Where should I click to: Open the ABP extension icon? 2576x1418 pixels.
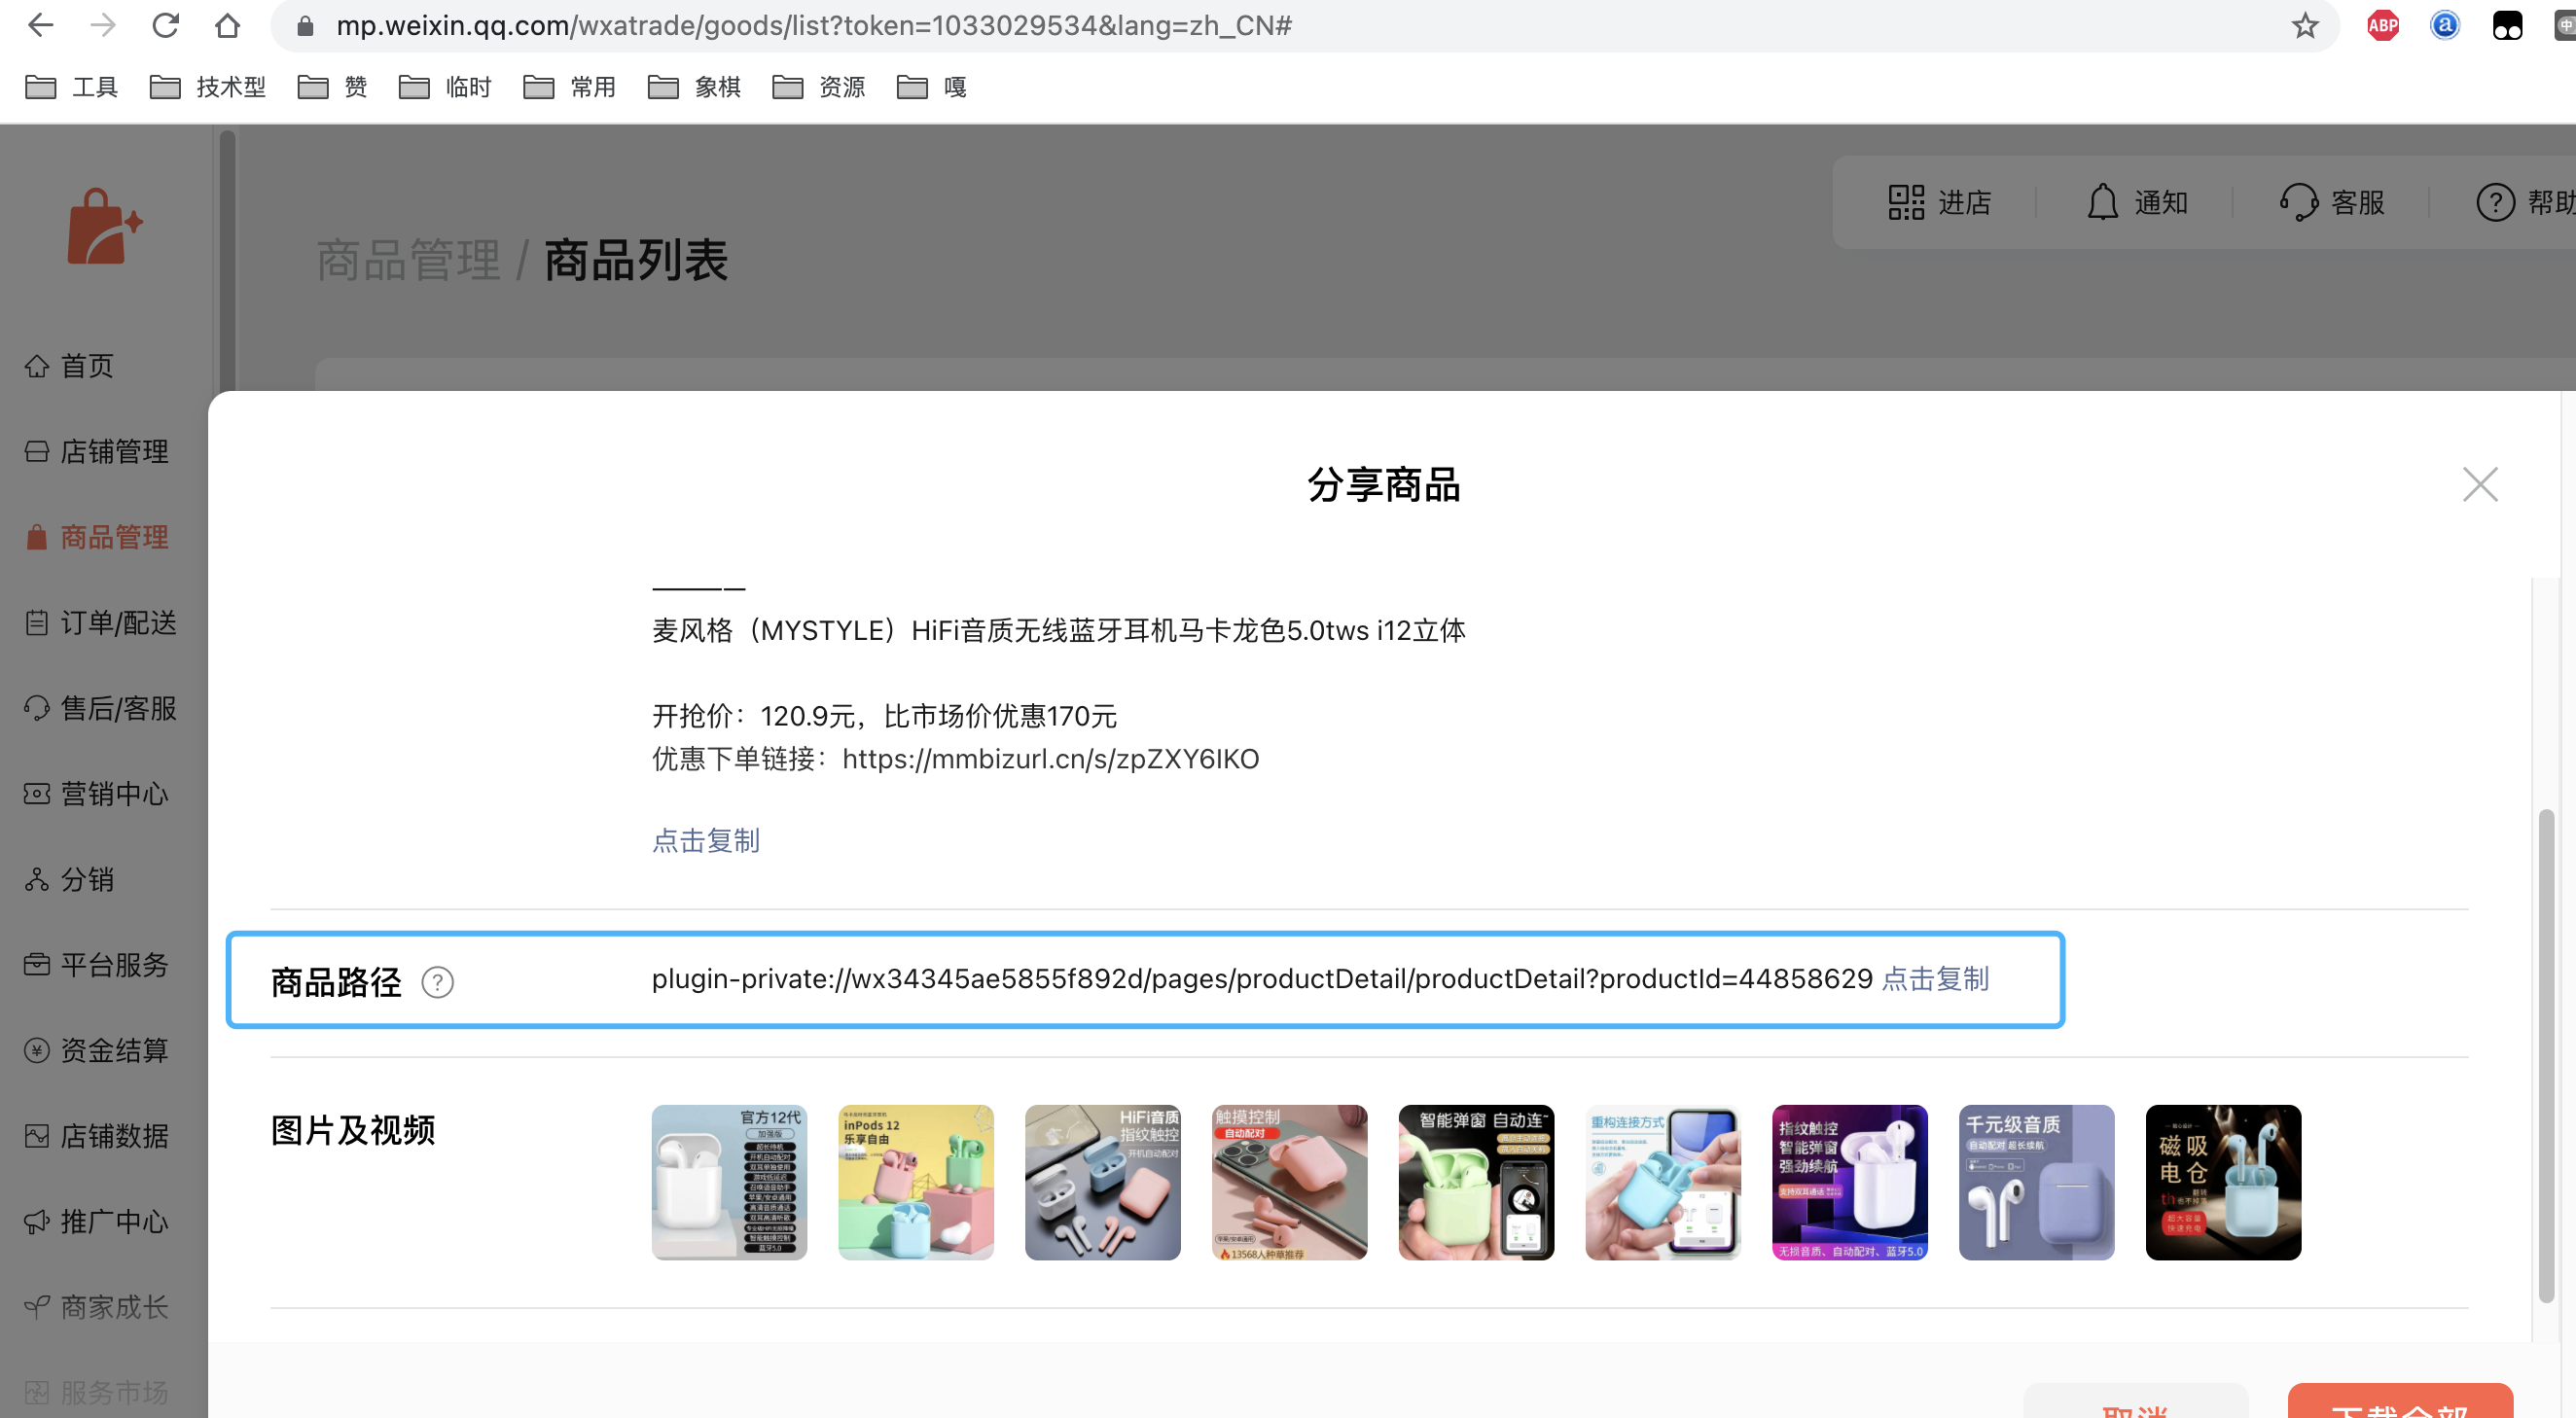pyautogui.click(x=2383, y=25)
